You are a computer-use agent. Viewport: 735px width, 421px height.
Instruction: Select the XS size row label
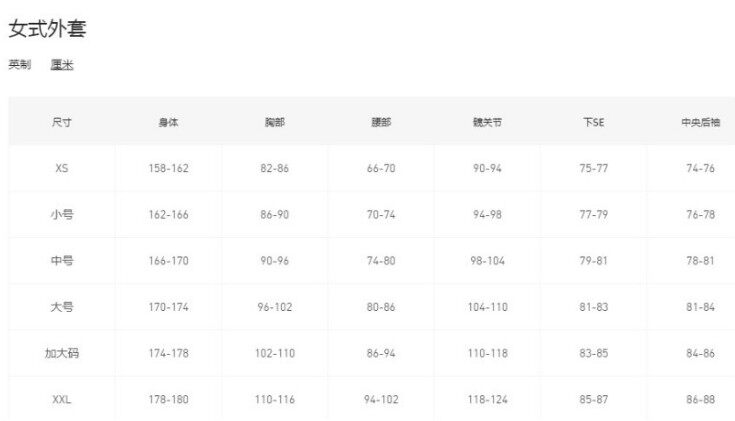pos(62,169)
